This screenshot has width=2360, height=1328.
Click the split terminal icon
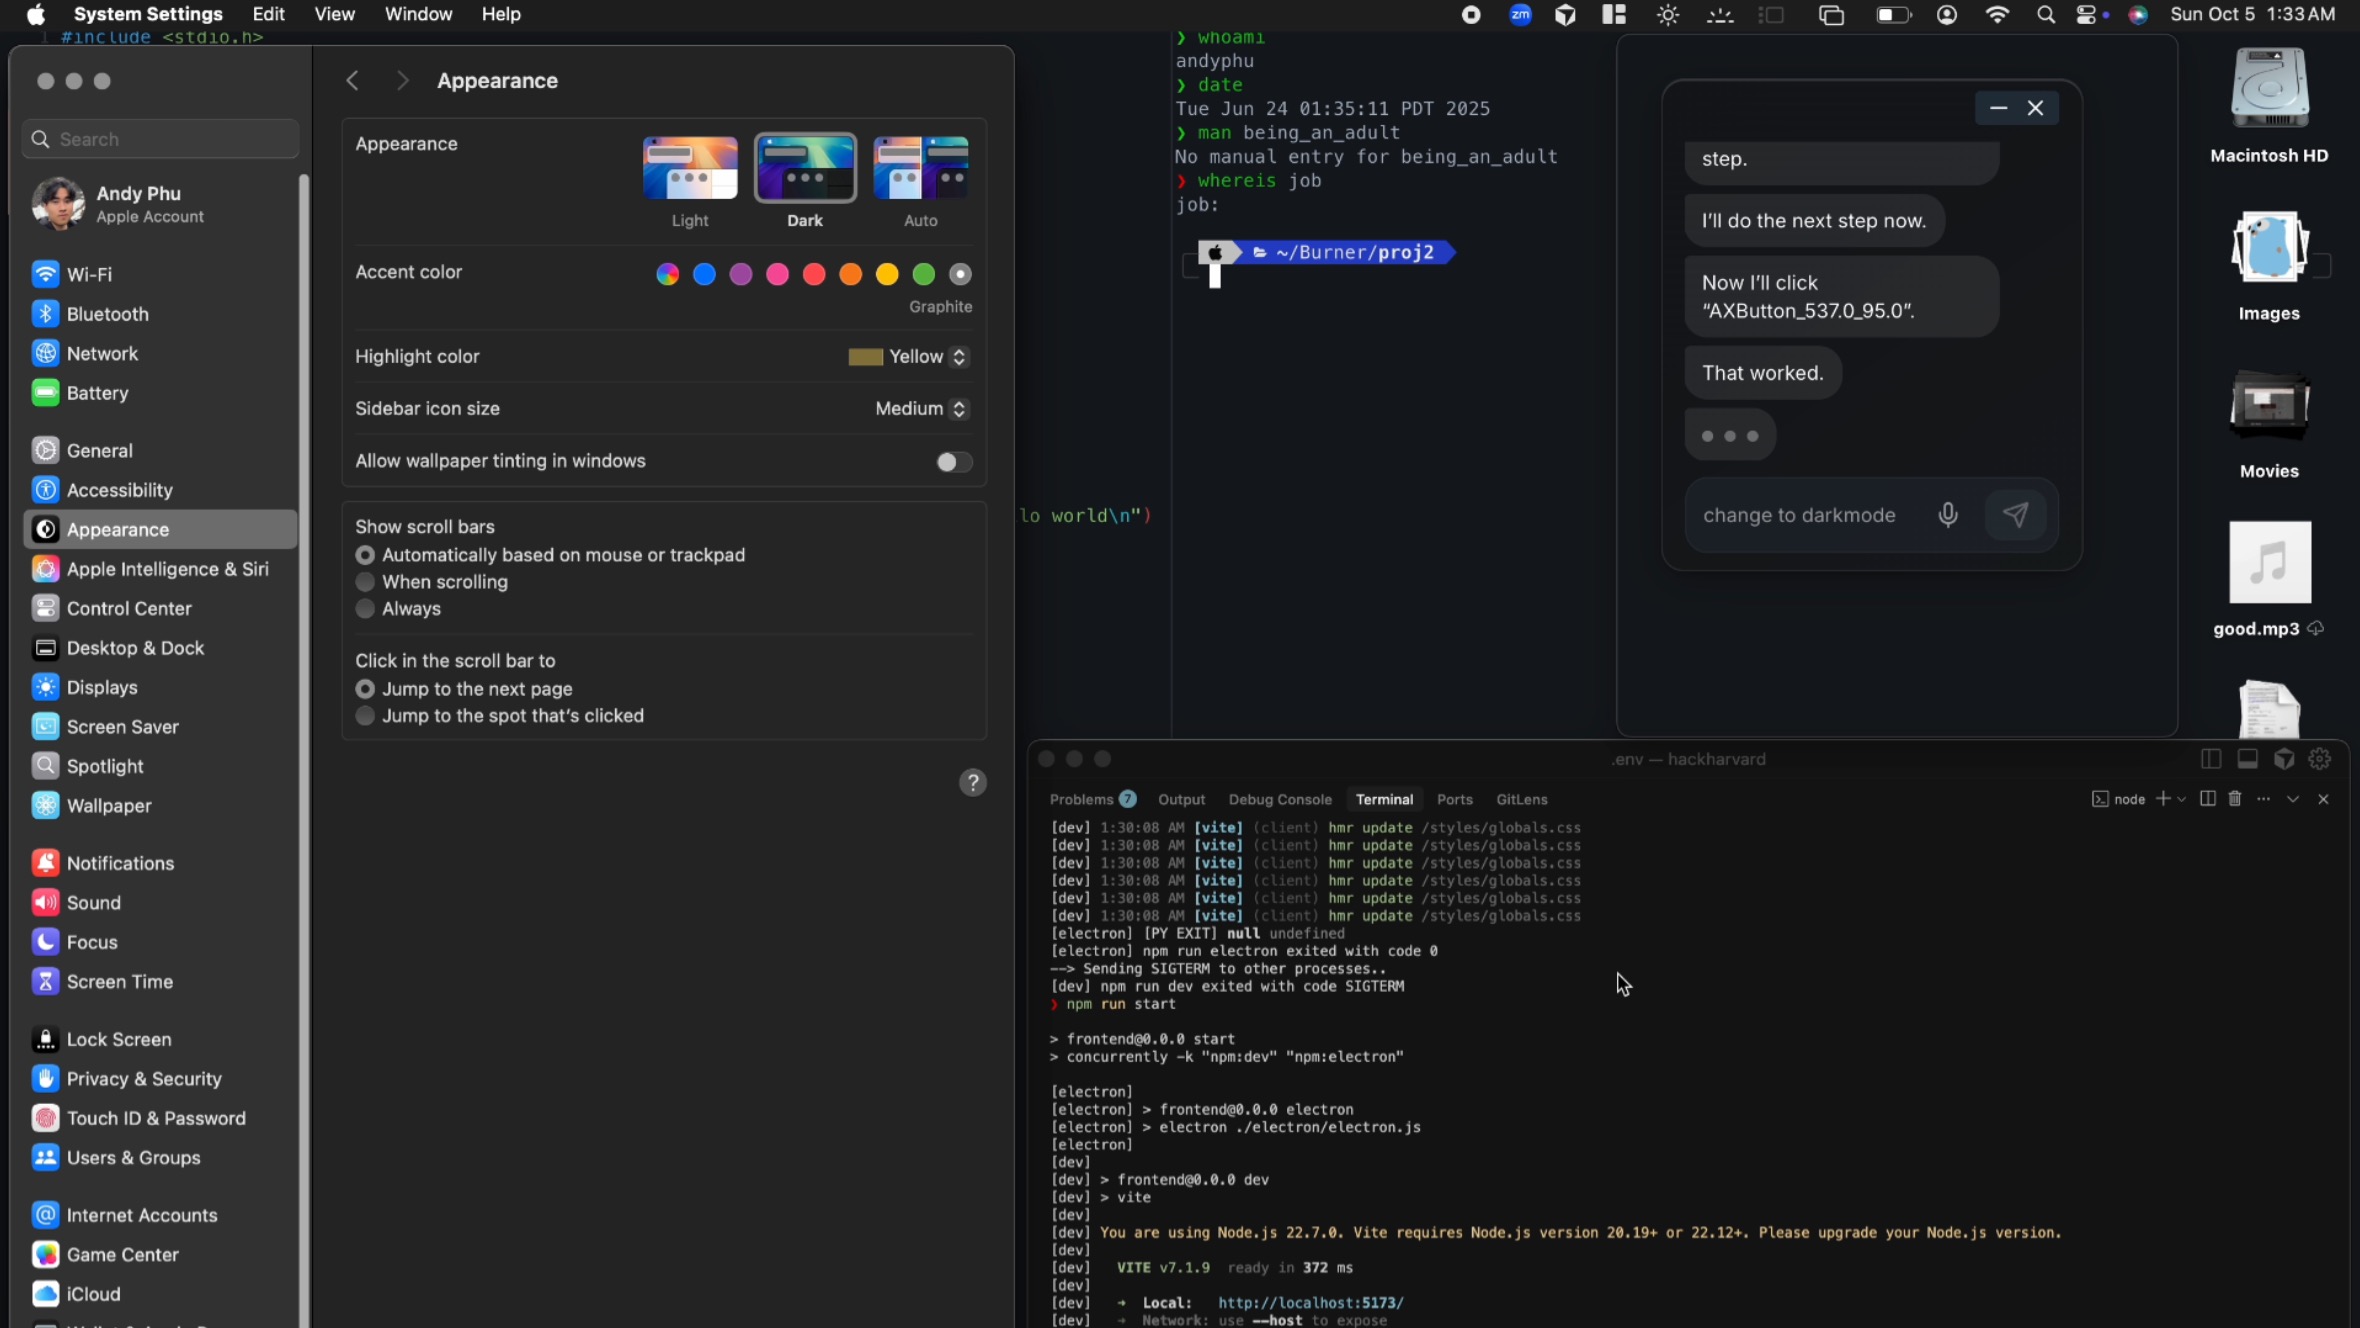[x=2208, y=799]
